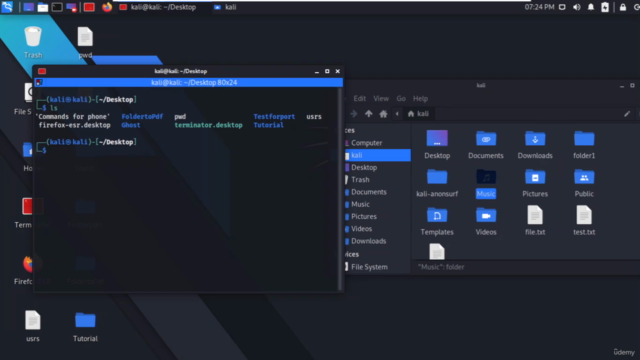Select the Music folder in file view

point(486,183)
